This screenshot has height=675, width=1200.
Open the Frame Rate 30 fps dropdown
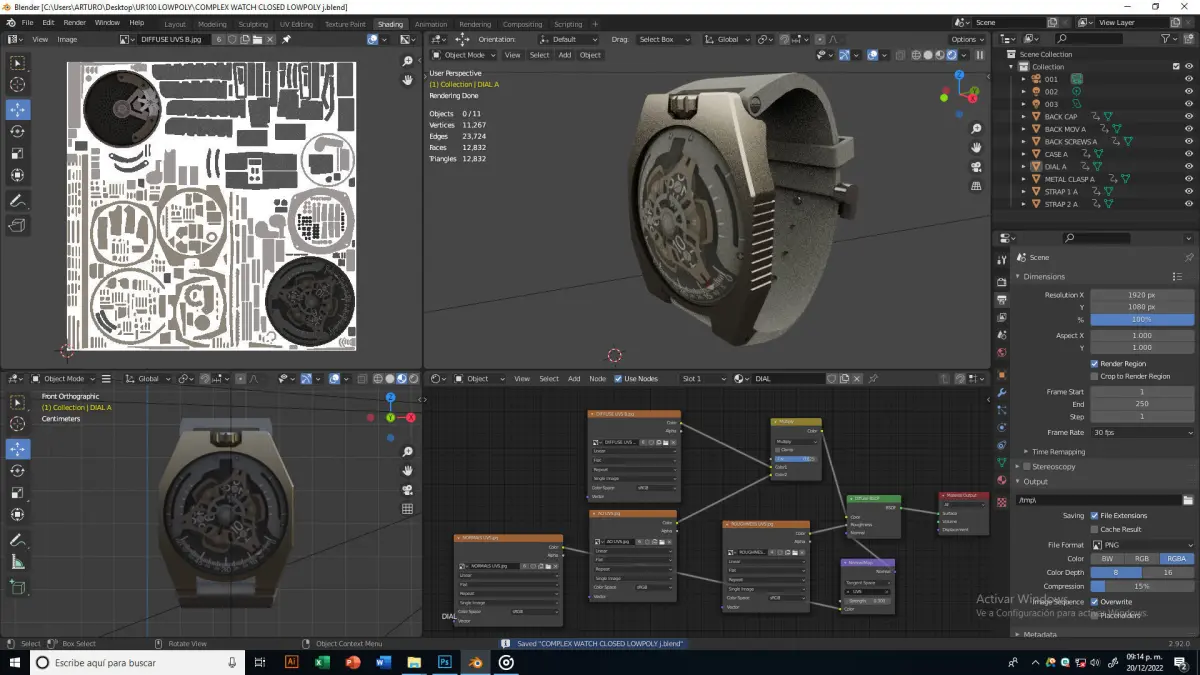tap(1142, 433)
